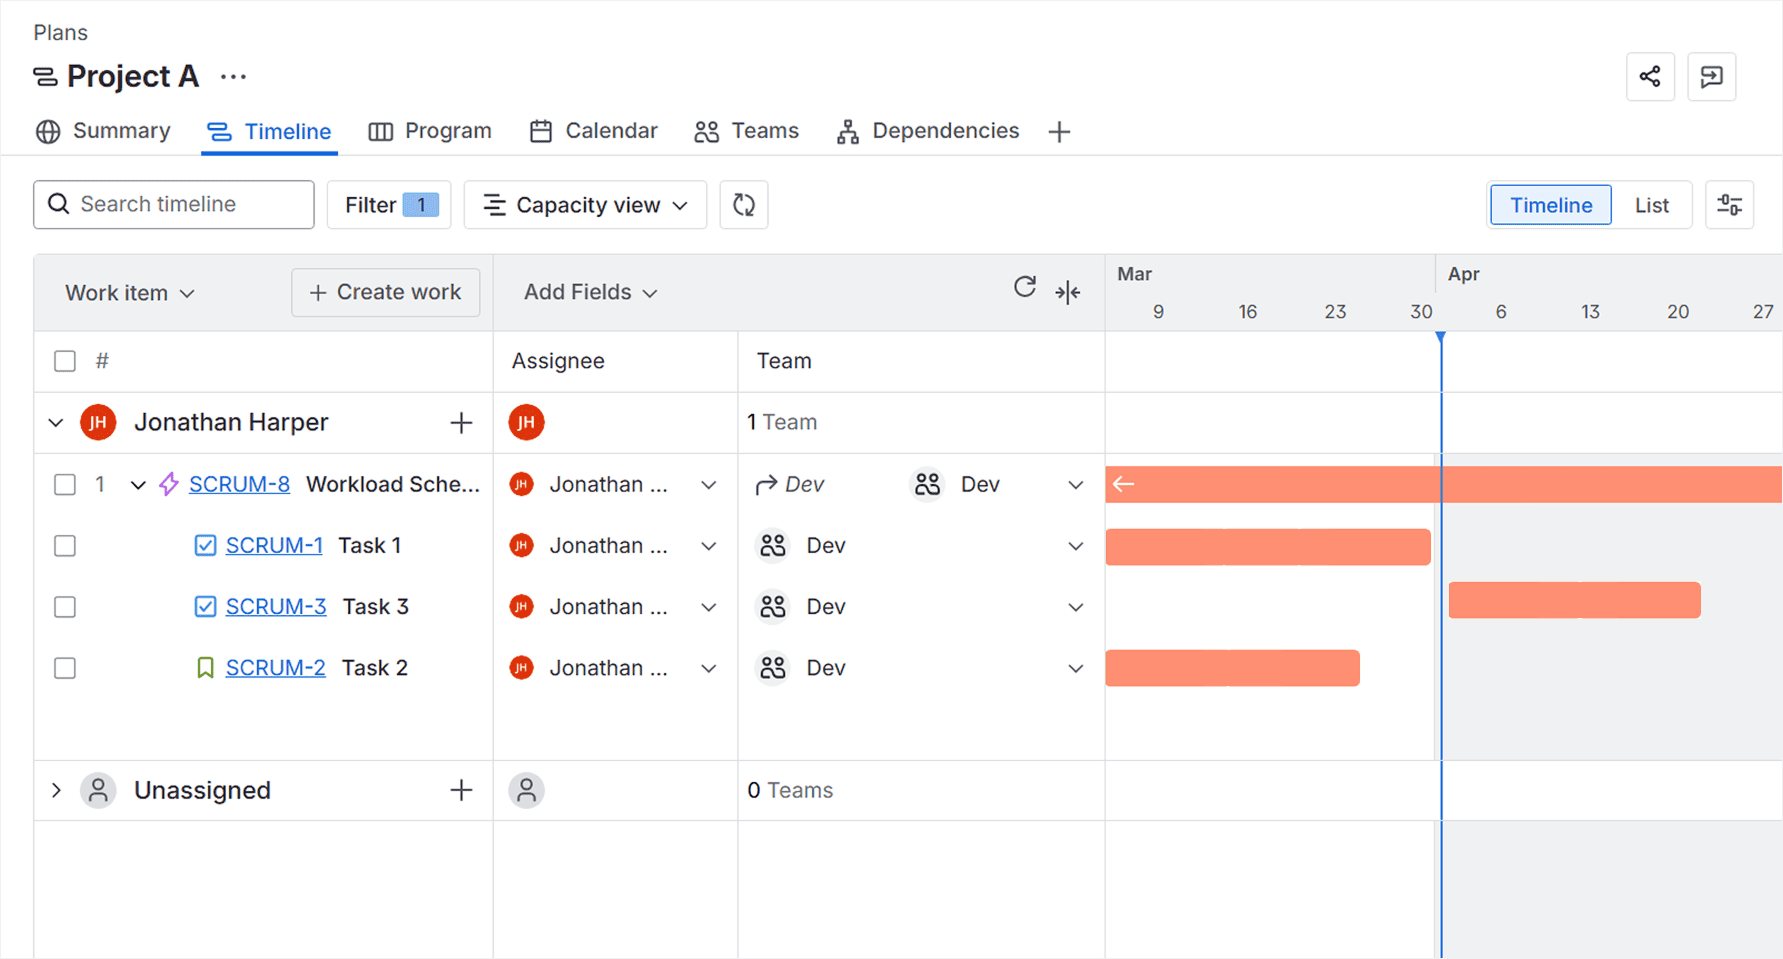
Task: Toggle the select all header checkbox
Action: click(65, 361)
